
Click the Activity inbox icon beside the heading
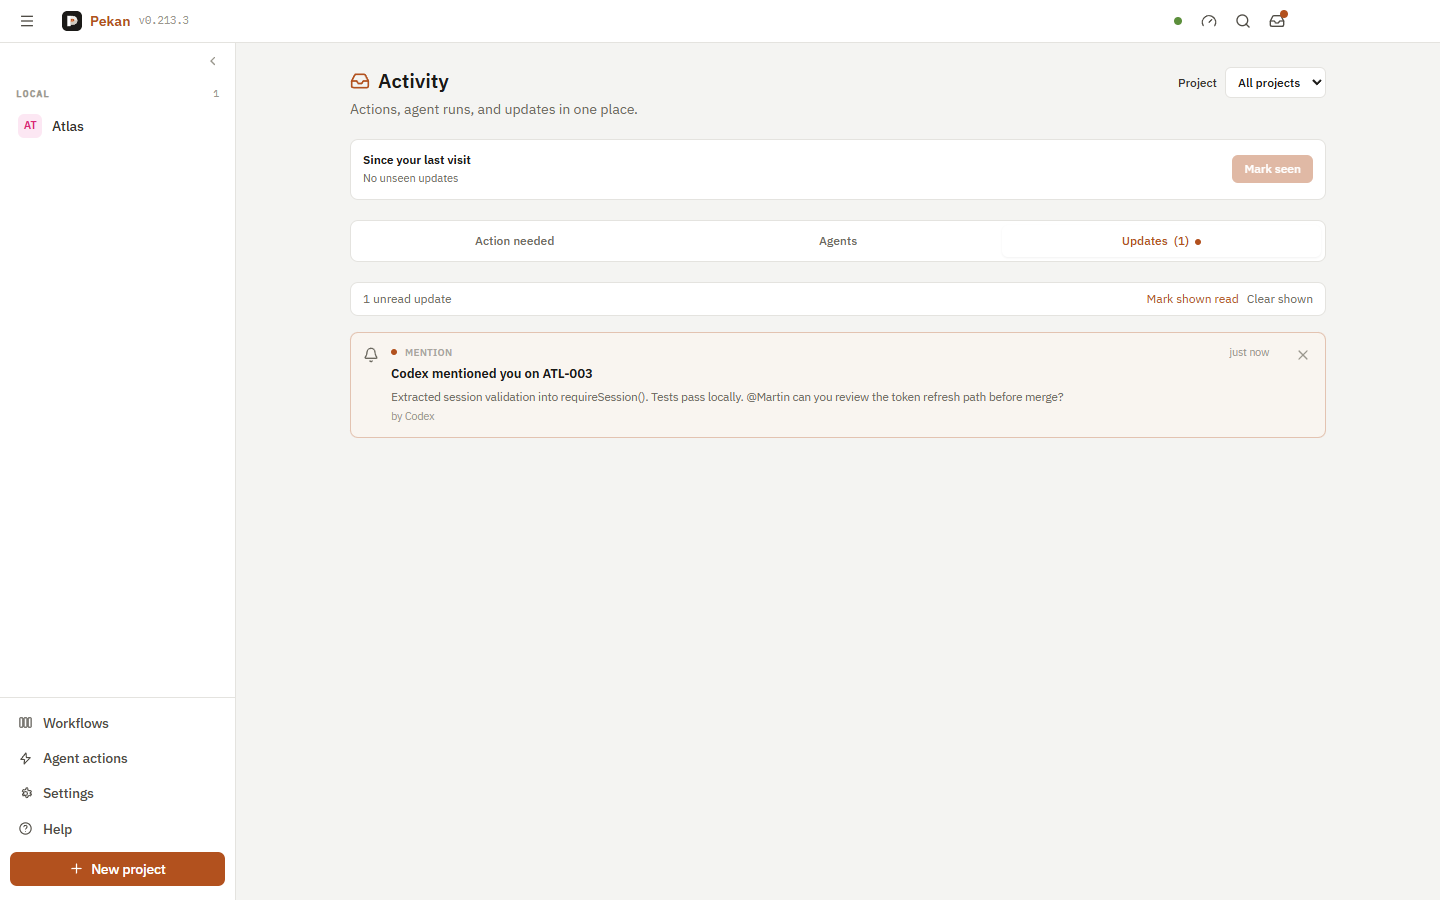[360, 81]
